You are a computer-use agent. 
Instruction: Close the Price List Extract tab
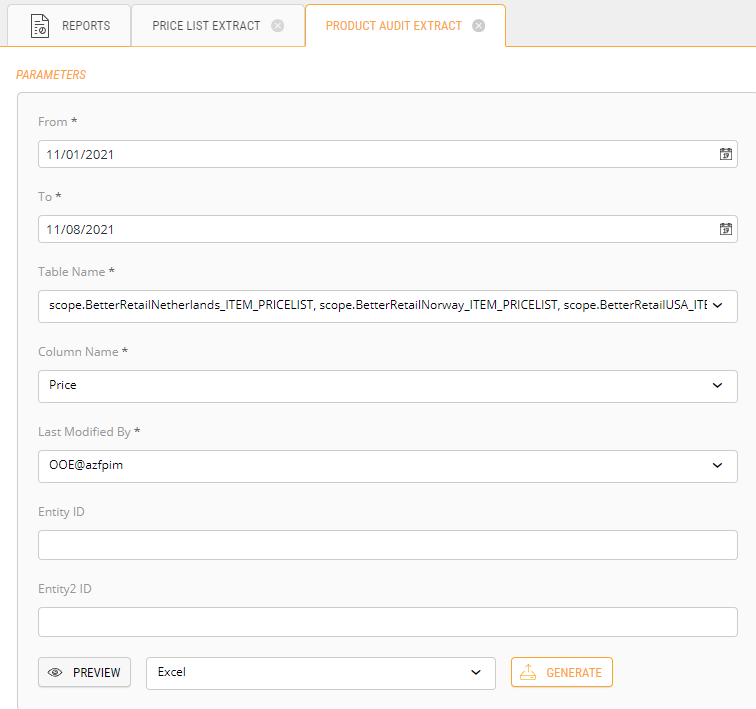[x=278, y=26]
